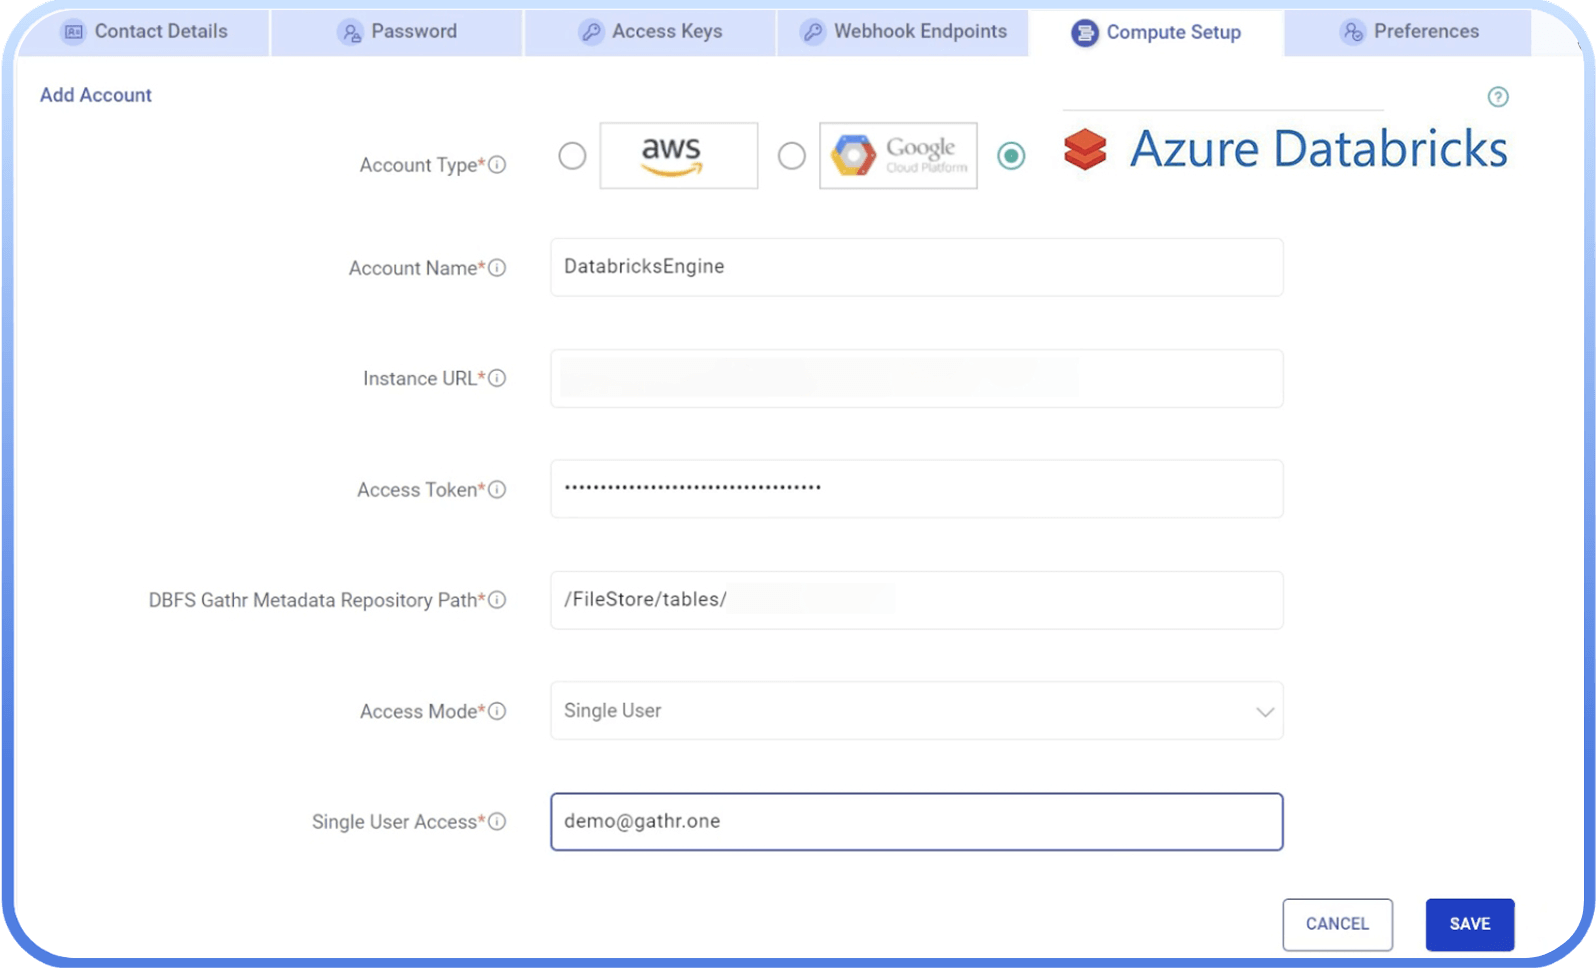Select the Google Cloud Platform radio button

[x=791, y=156]
